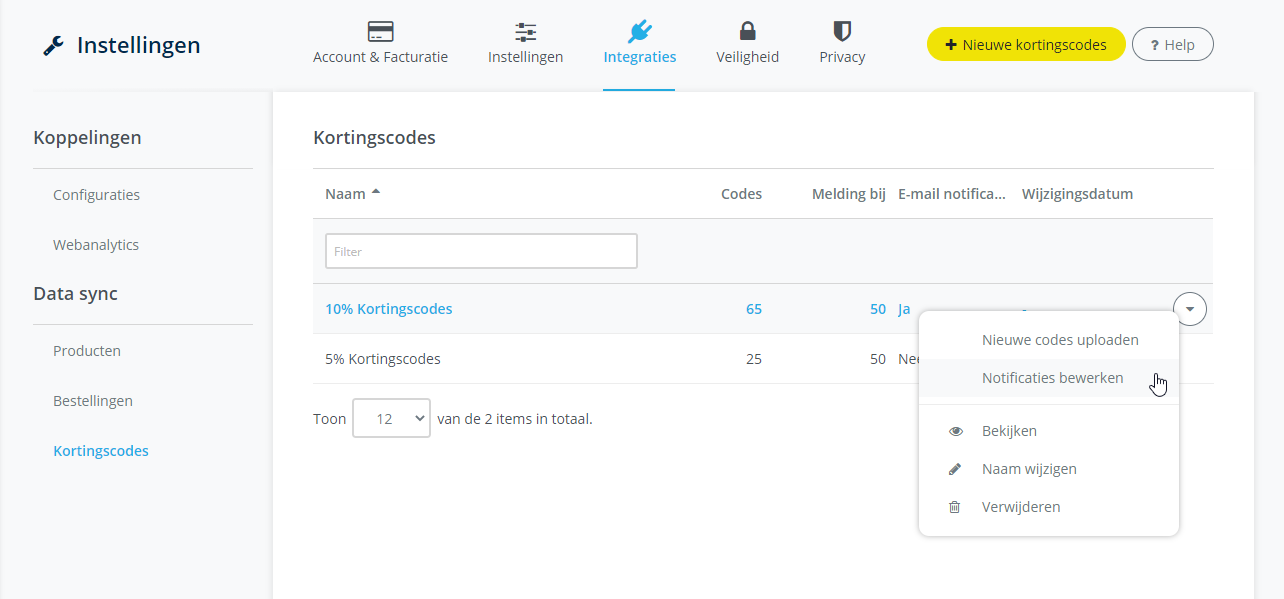
Task: Click the sliders icon above Instellingen tab
Action: 525,30
